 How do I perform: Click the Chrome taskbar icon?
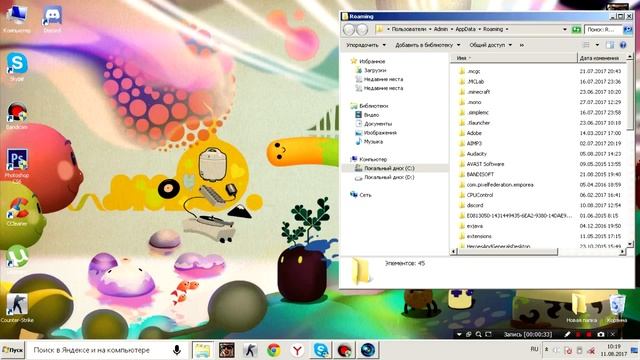274,350
